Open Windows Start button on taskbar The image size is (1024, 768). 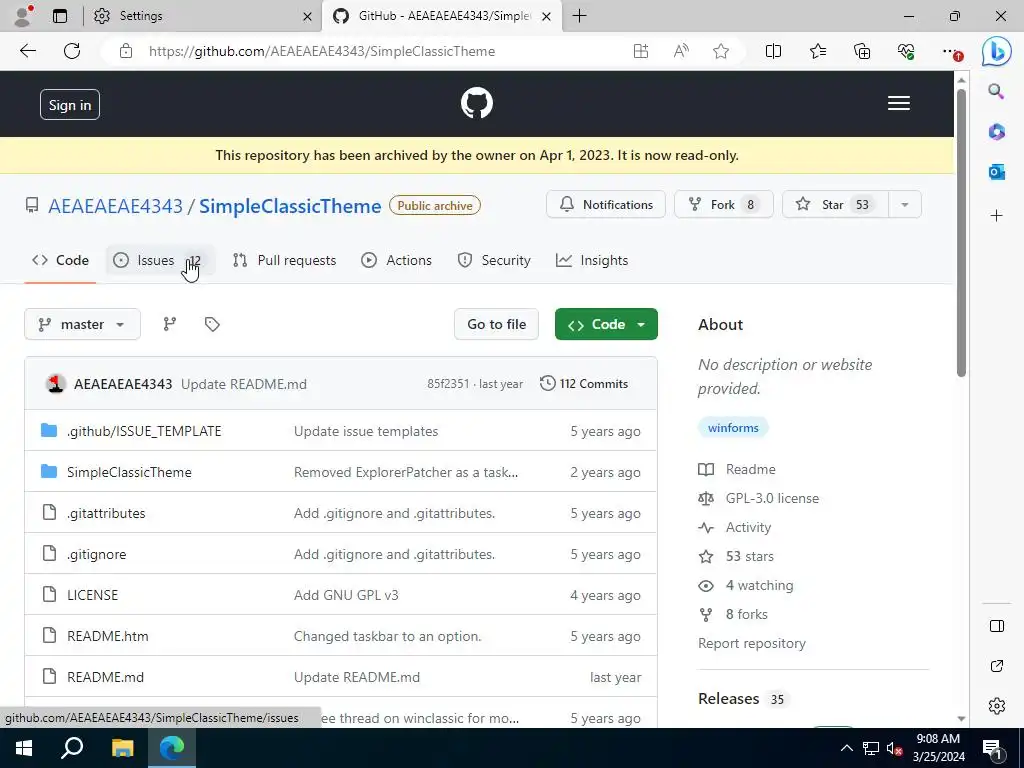click(x=24, y=748)
